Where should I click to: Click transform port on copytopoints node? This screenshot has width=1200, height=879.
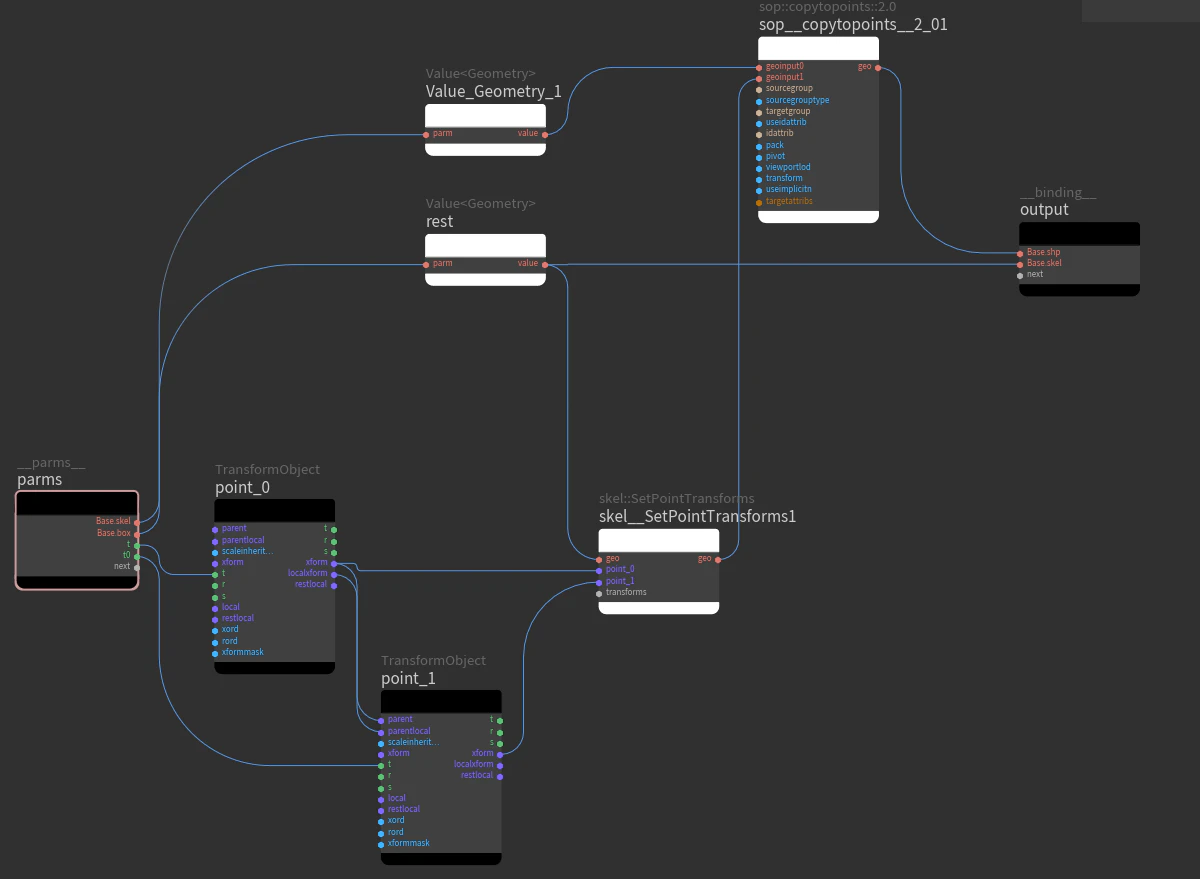[x=758, y=179]
